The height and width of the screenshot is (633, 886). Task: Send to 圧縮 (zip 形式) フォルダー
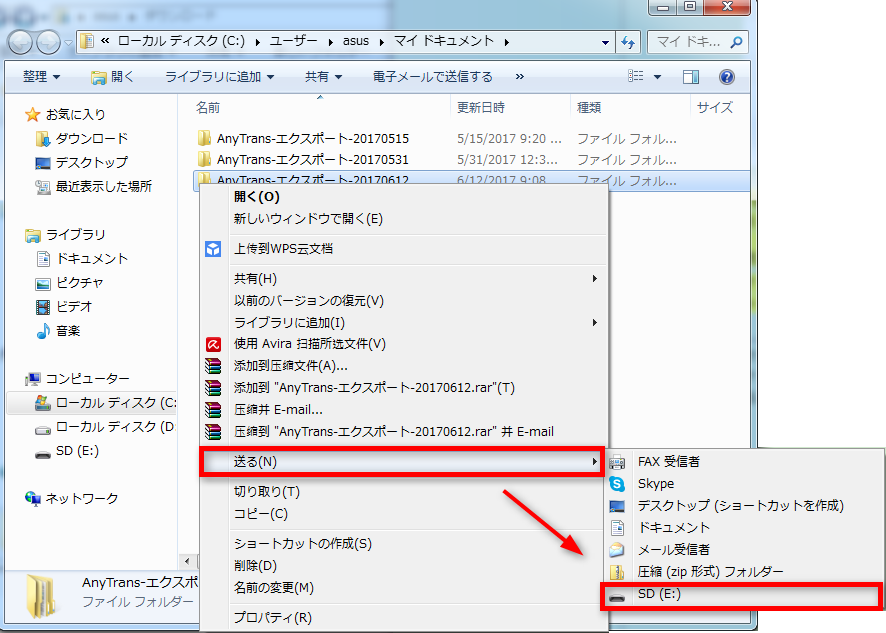point(711,572)
